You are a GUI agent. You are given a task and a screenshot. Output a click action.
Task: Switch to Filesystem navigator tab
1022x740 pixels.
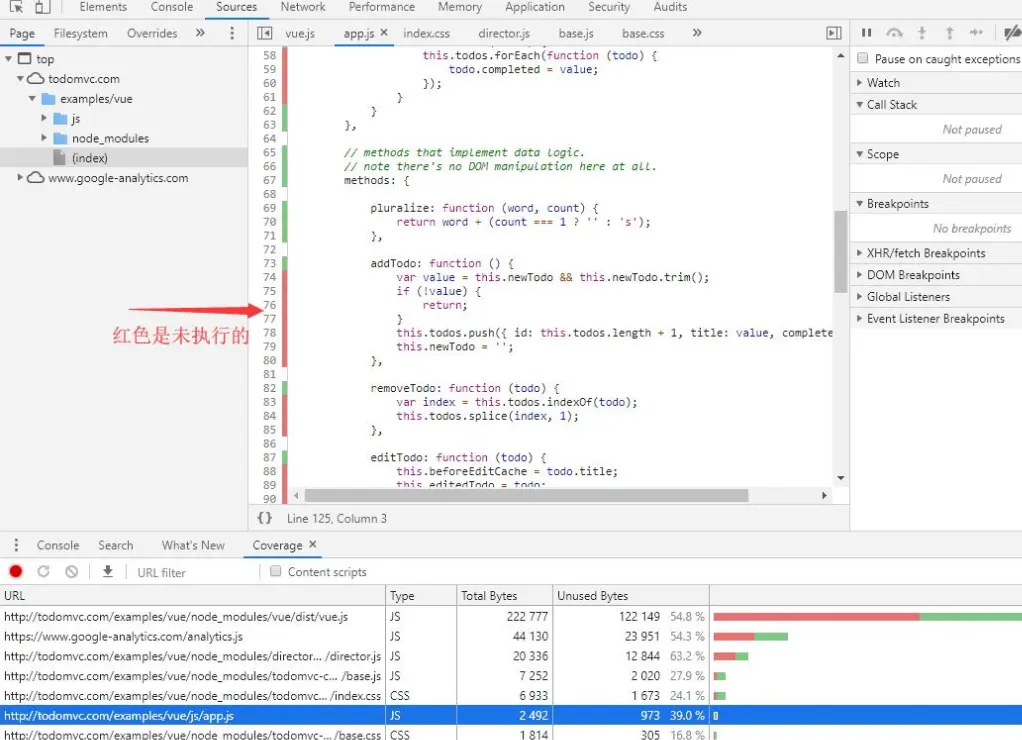point(80,33)
